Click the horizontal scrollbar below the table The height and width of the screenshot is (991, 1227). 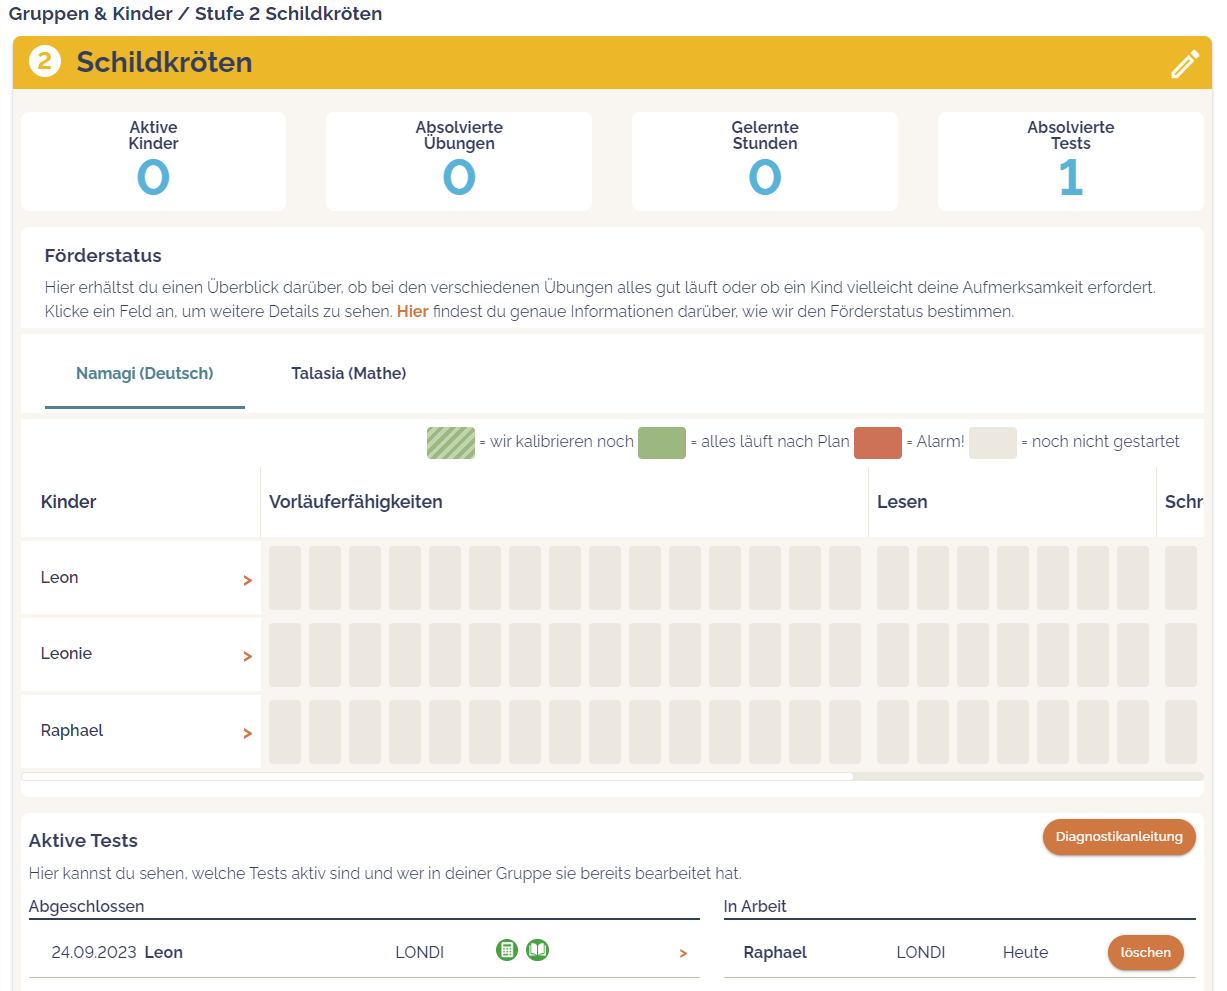(437, 776)
